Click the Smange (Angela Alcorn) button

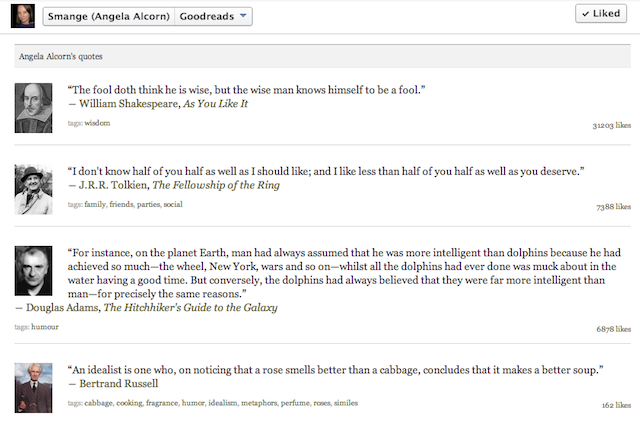pos(109,16)
